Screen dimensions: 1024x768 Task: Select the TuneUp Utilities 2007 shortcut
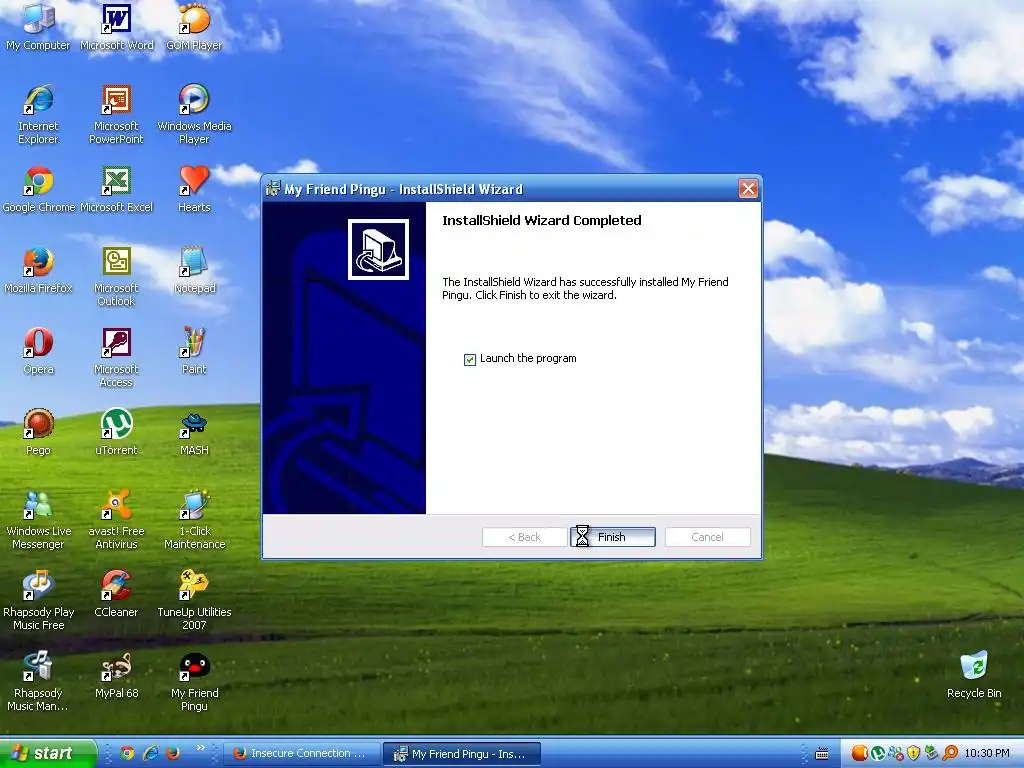194,600
